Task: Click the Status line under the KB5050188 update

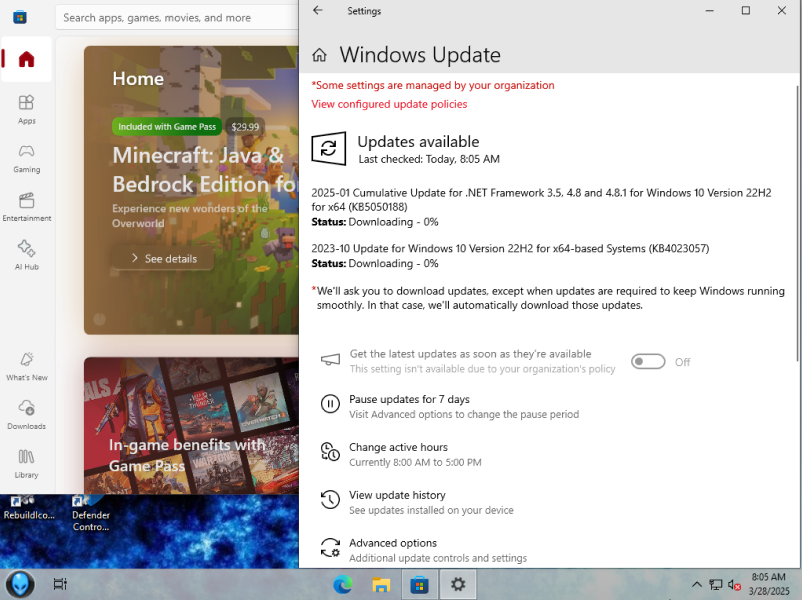Action: (375, 222)
